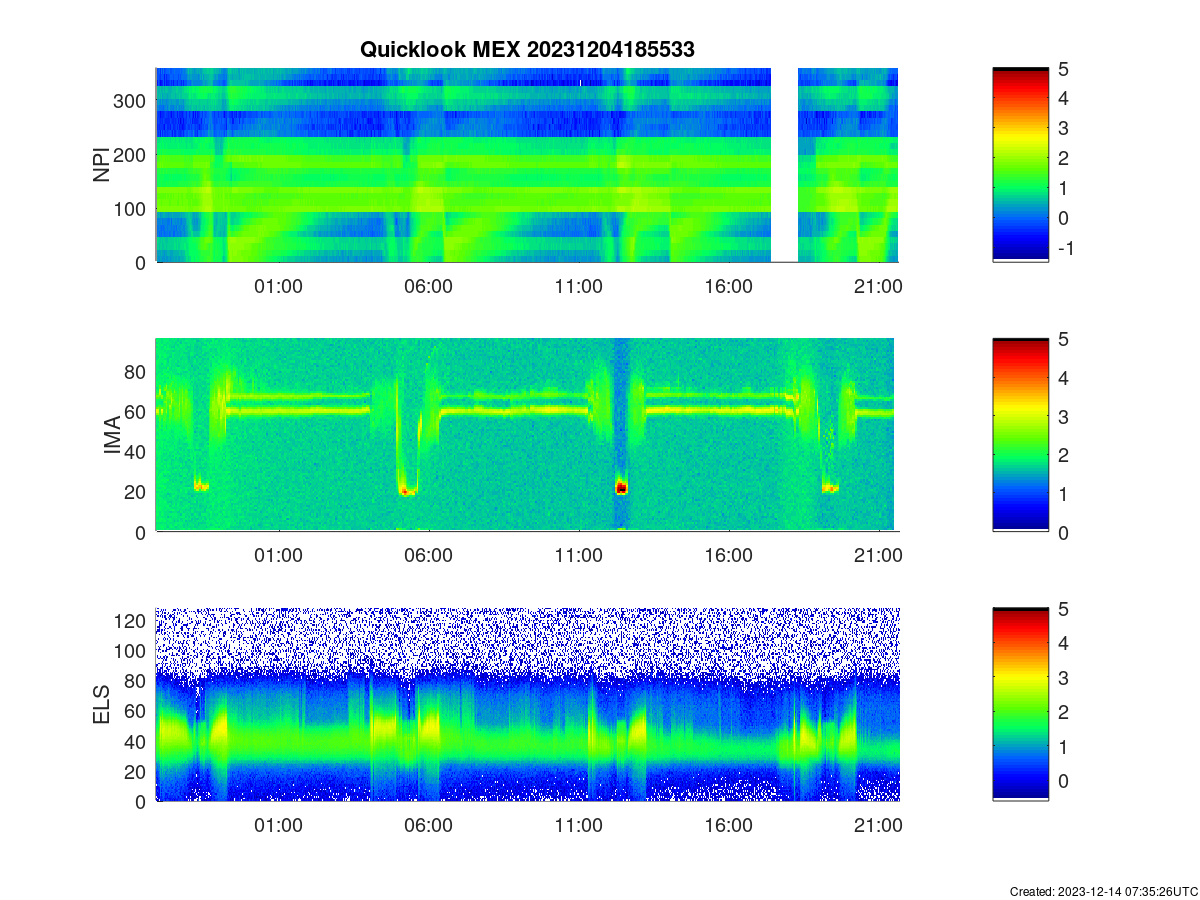Click the 21:00 label below NPI plot
Screen dimensions: 1200x900
(878, 286)
